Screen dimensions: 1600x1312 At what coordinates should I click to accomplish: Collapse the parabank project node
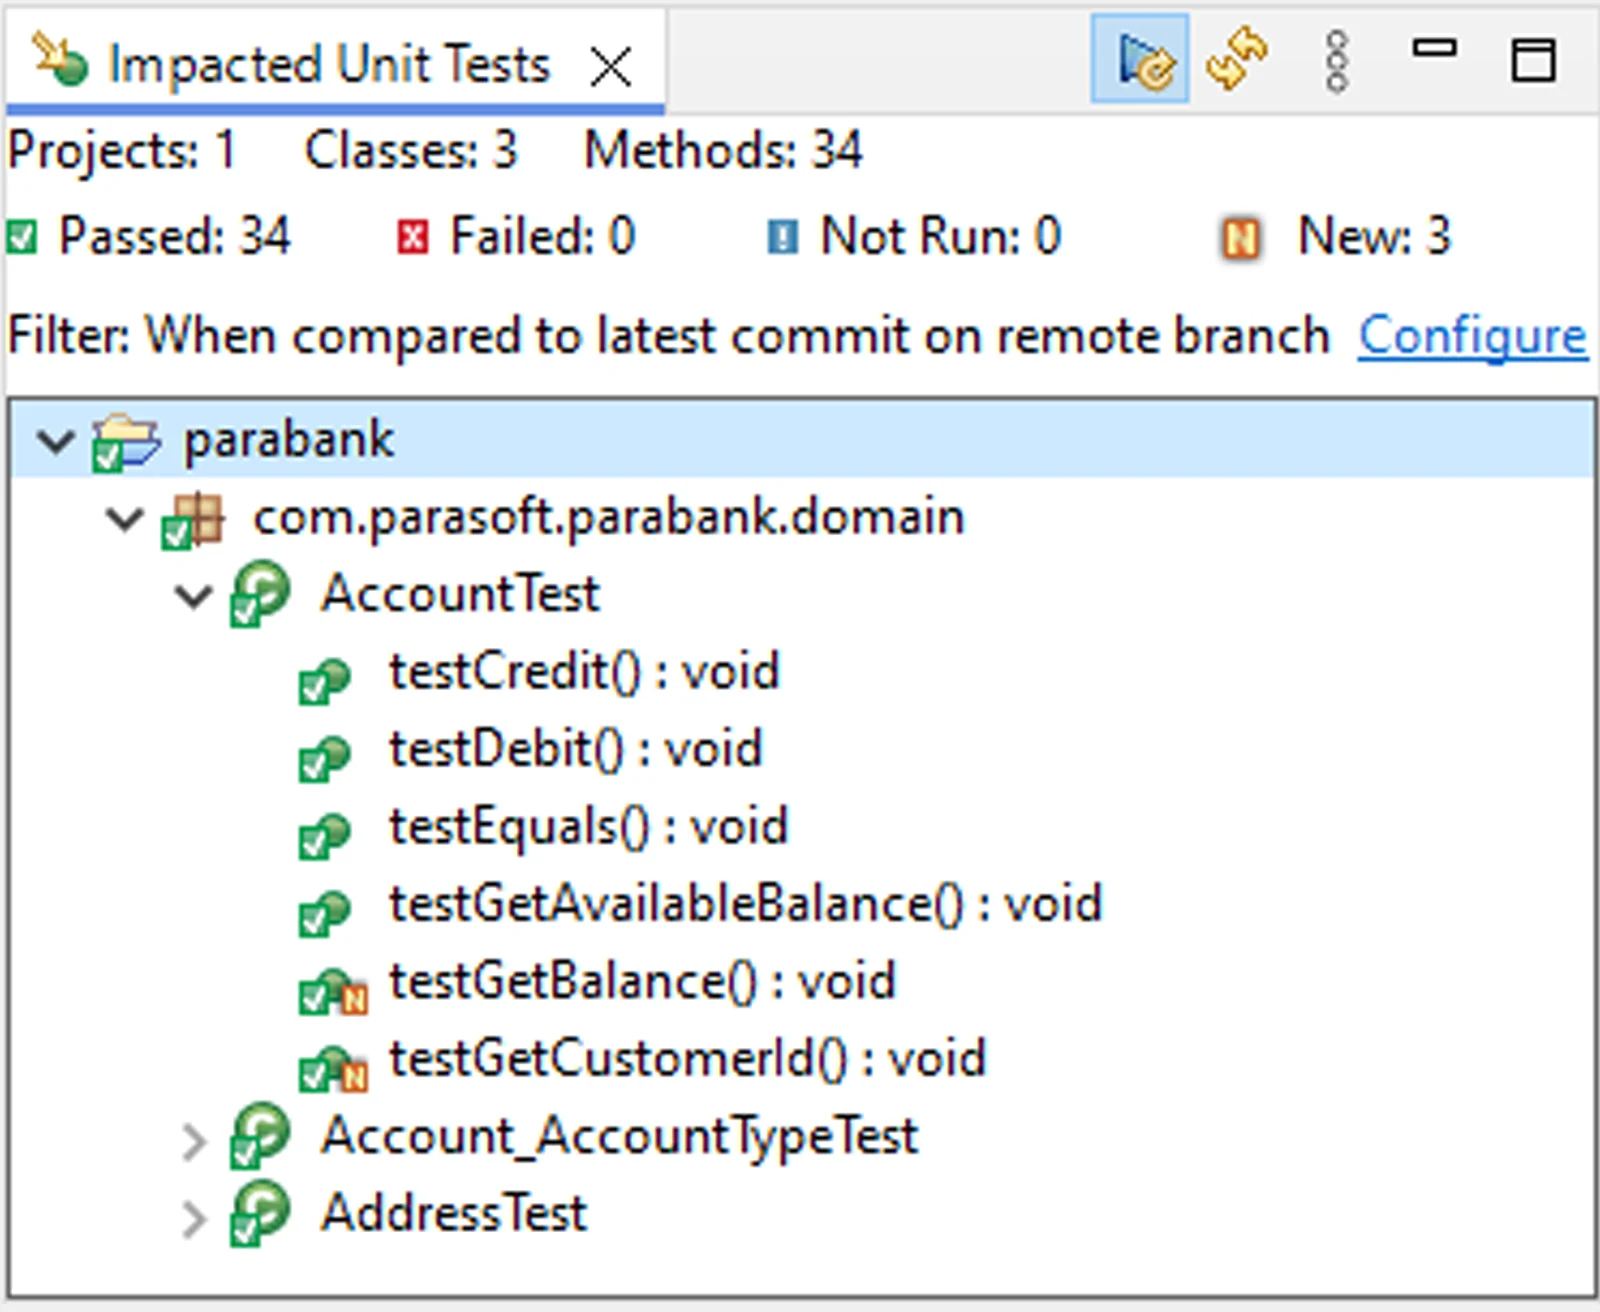tap(55, 441)
